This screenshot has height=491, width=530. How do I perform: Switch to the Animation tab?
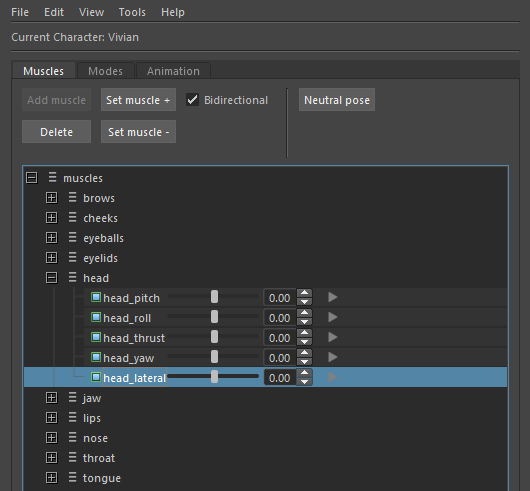coord(173,71)
